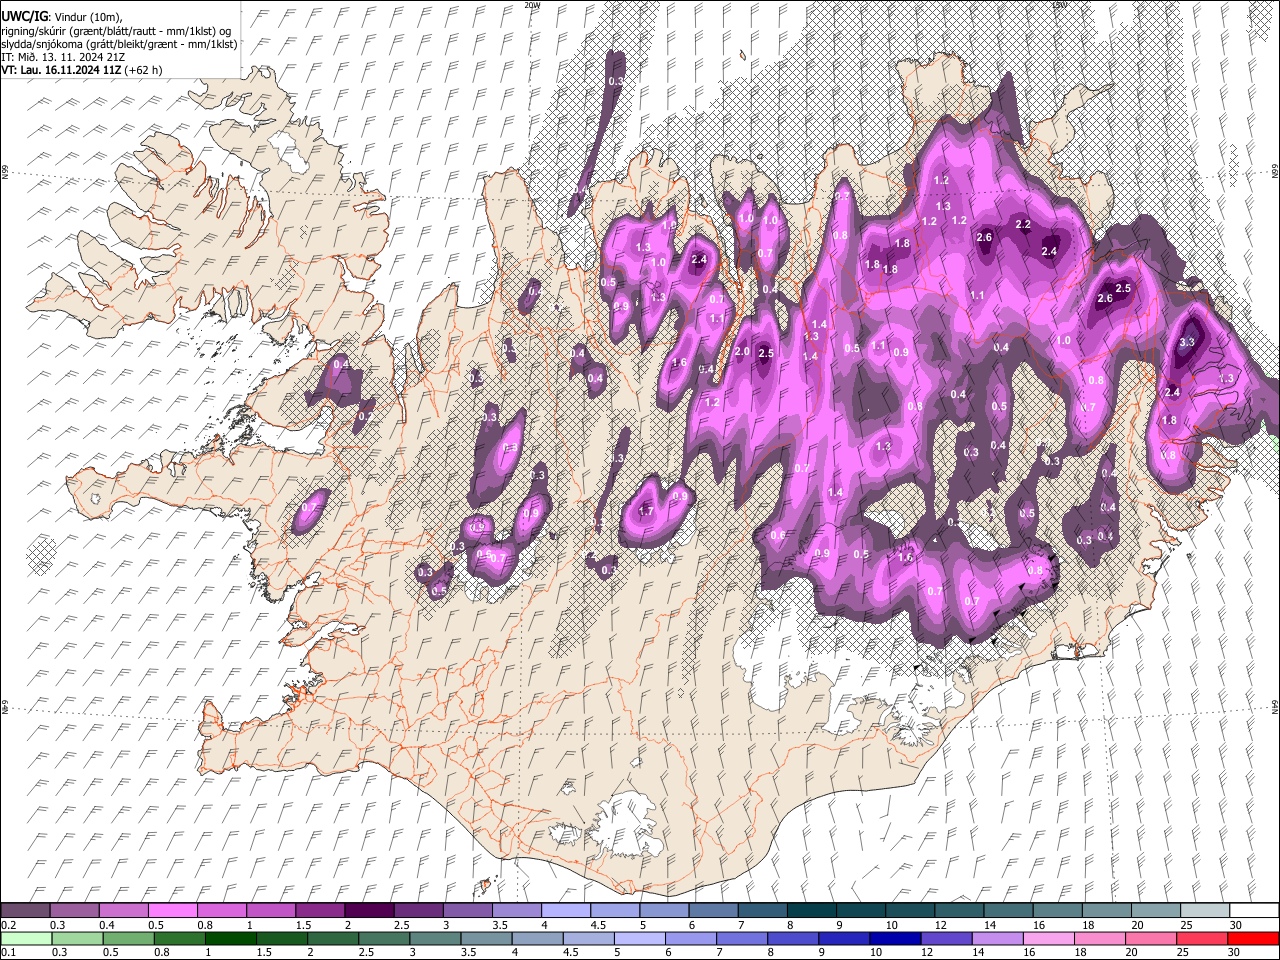Screen dimensions: 1280x960
Task: Select the '0.4' label in the top legend
Action: pos(107,925)
